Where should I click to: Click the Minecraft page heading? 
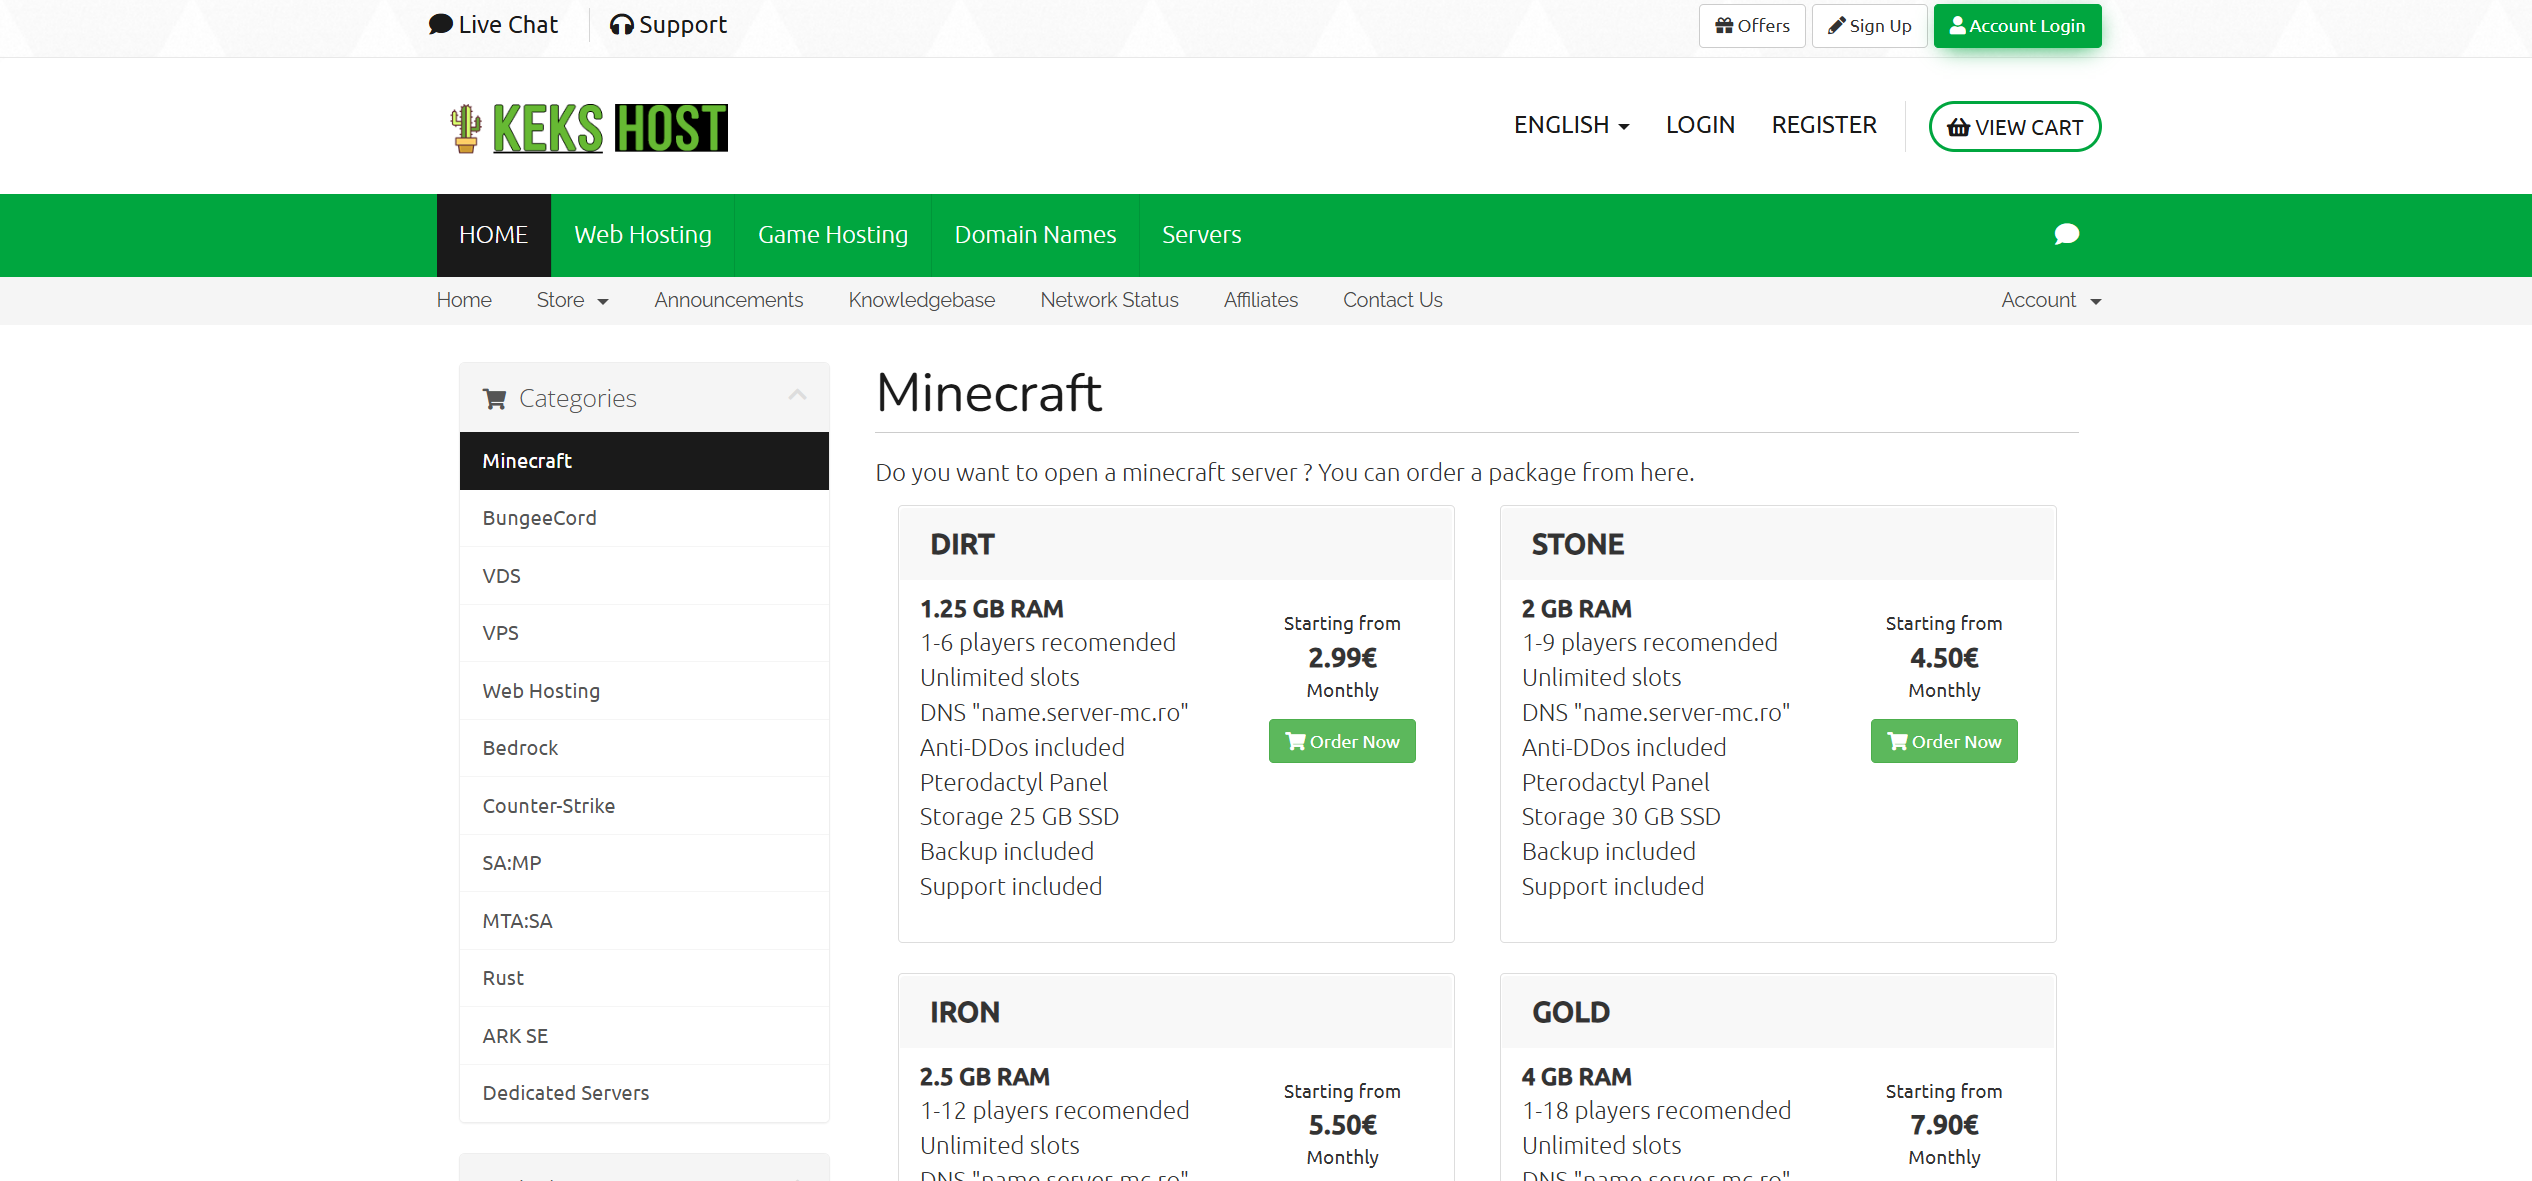pos(989,392)
